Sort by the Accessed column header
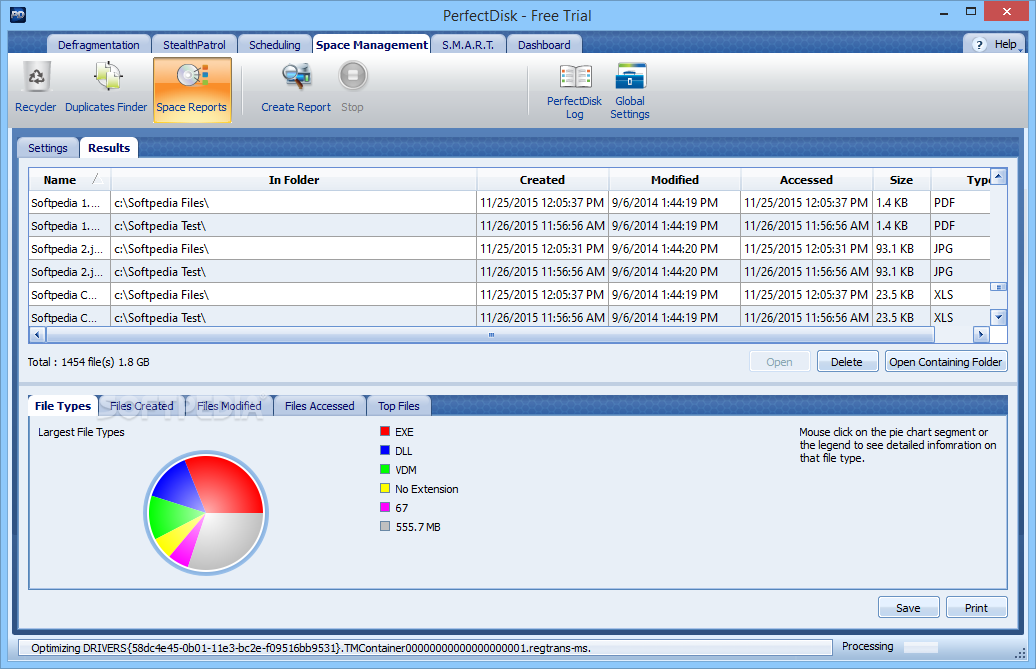Viewport: 1036px width, 669px height. point(806,180)
